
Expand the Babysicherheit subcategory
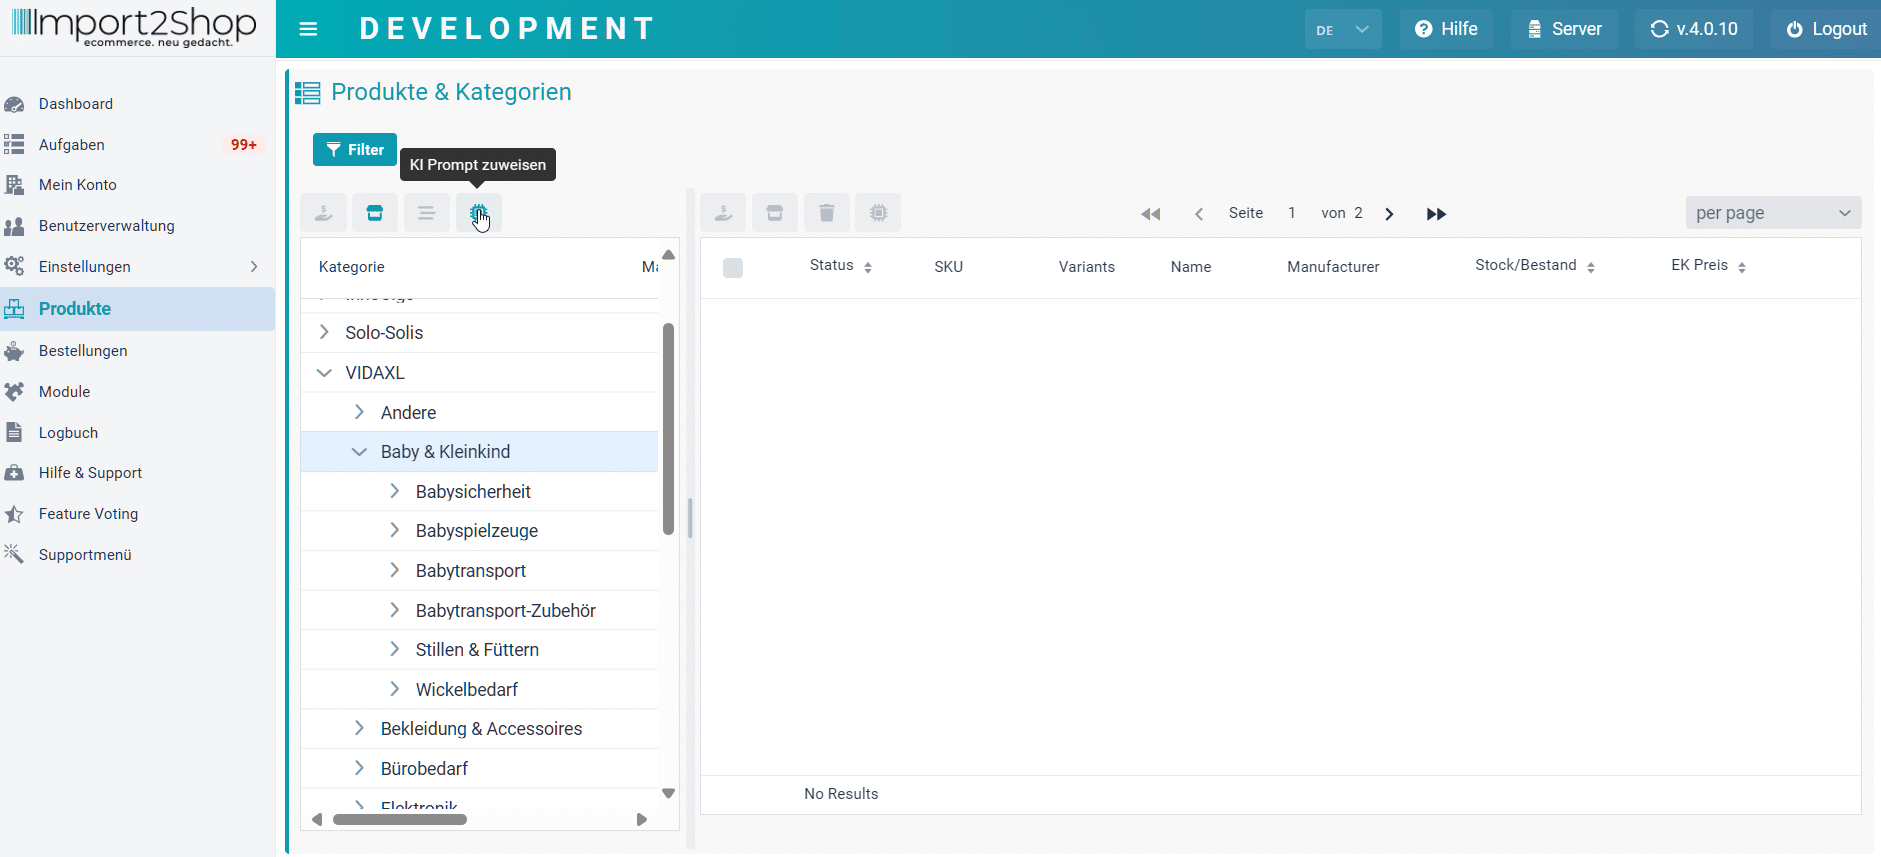pos(394,491)
